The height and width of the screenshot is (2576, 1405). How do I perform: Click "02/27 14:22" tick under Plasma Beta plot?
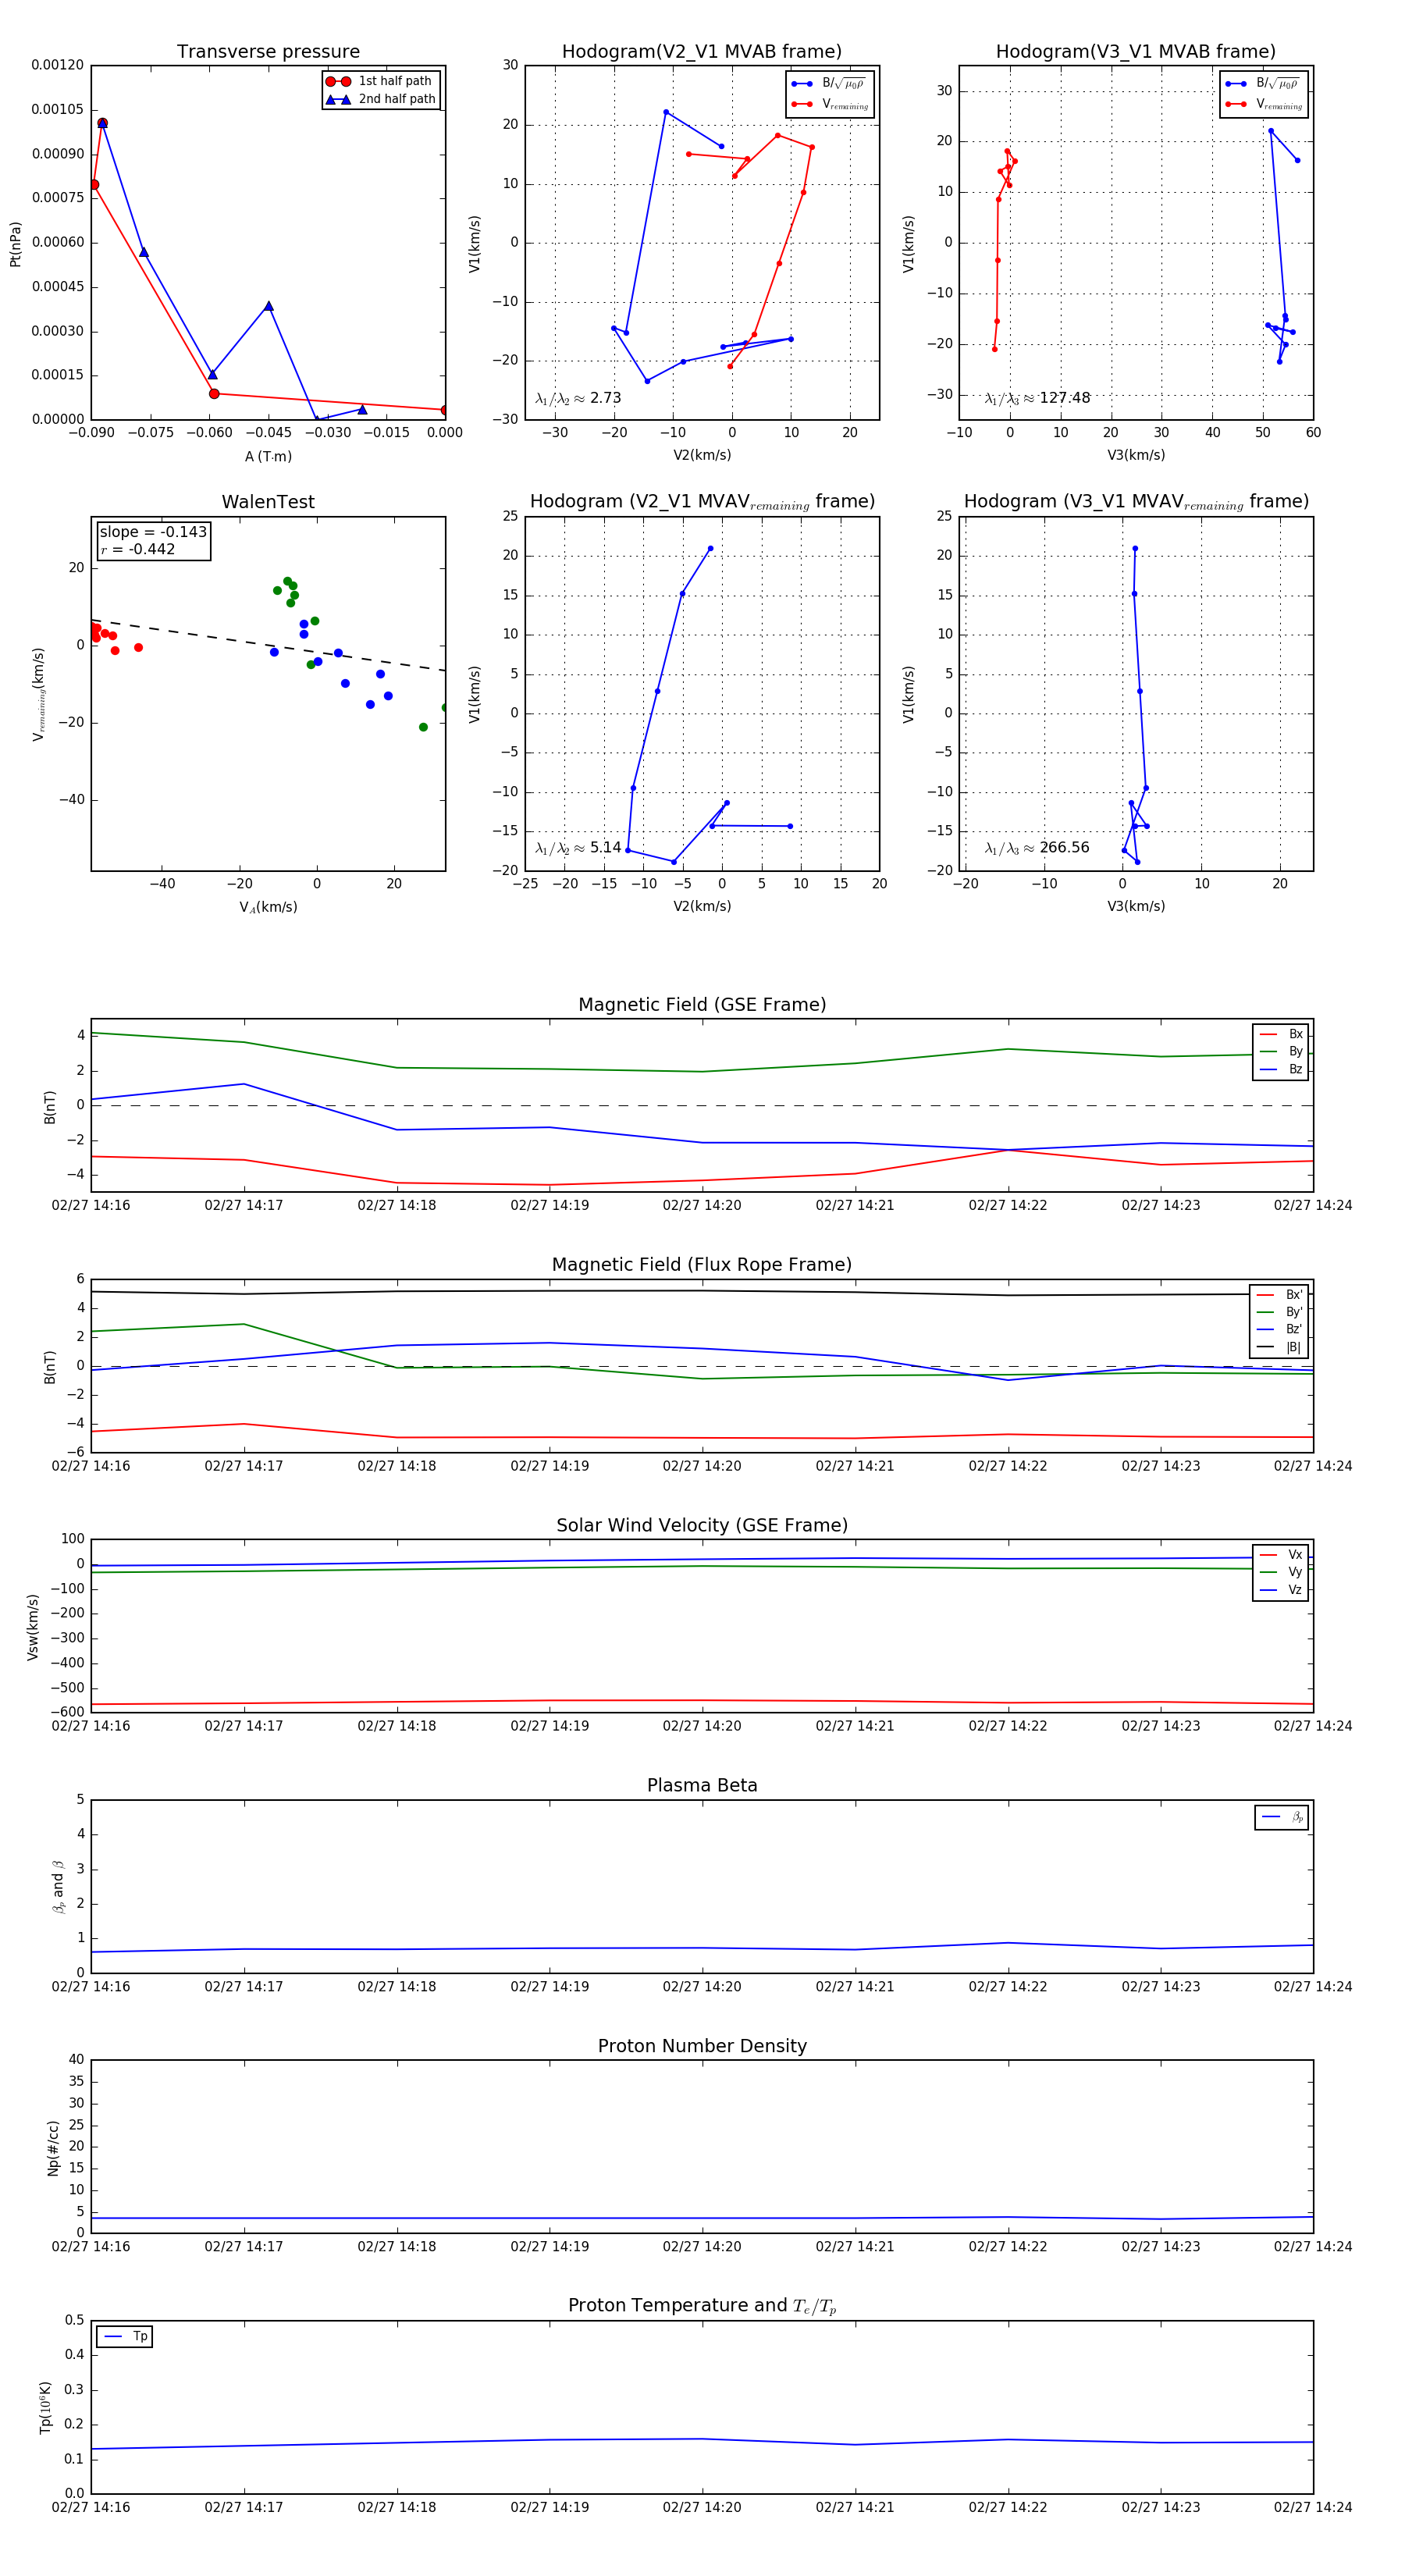pos(1008,1986)
